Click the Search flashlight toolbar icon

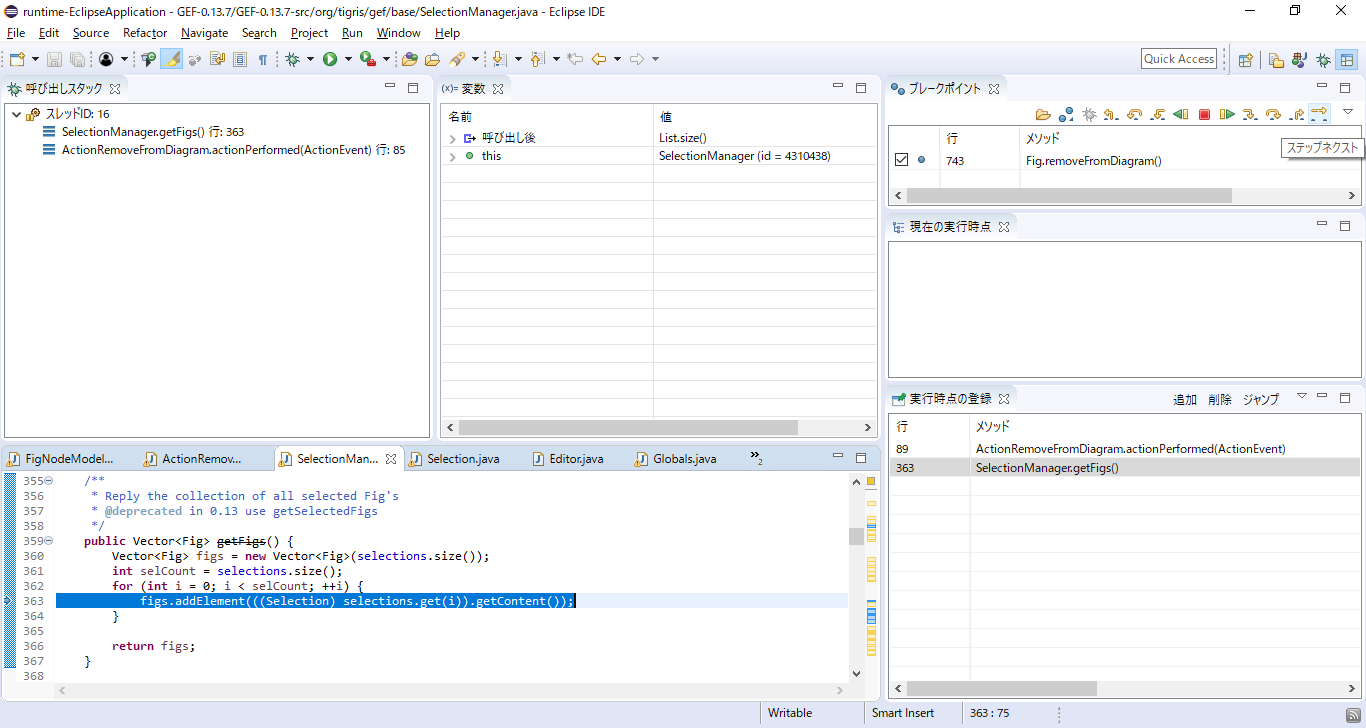[x=457, y=59]
